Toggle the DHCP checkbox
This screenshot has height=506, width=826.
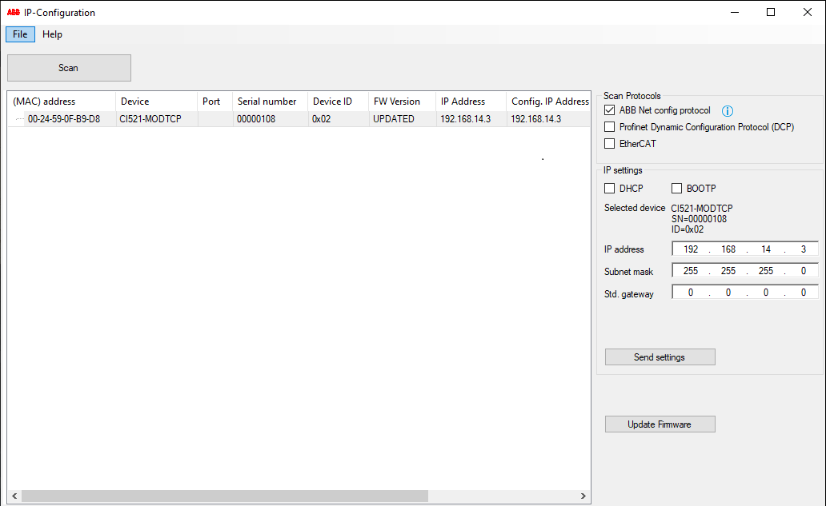(x=610, y=188)
